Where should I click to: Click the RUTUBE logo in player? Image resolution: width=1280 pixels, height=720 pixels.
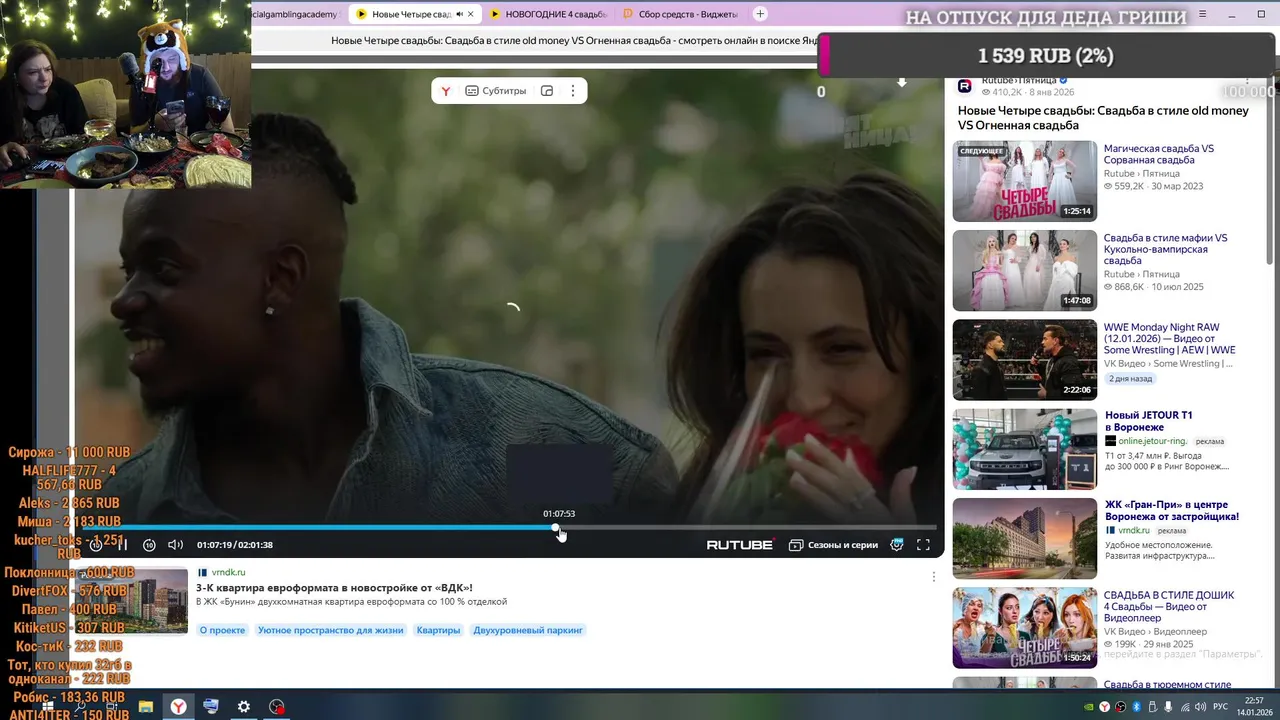click(x=740, y=545)
